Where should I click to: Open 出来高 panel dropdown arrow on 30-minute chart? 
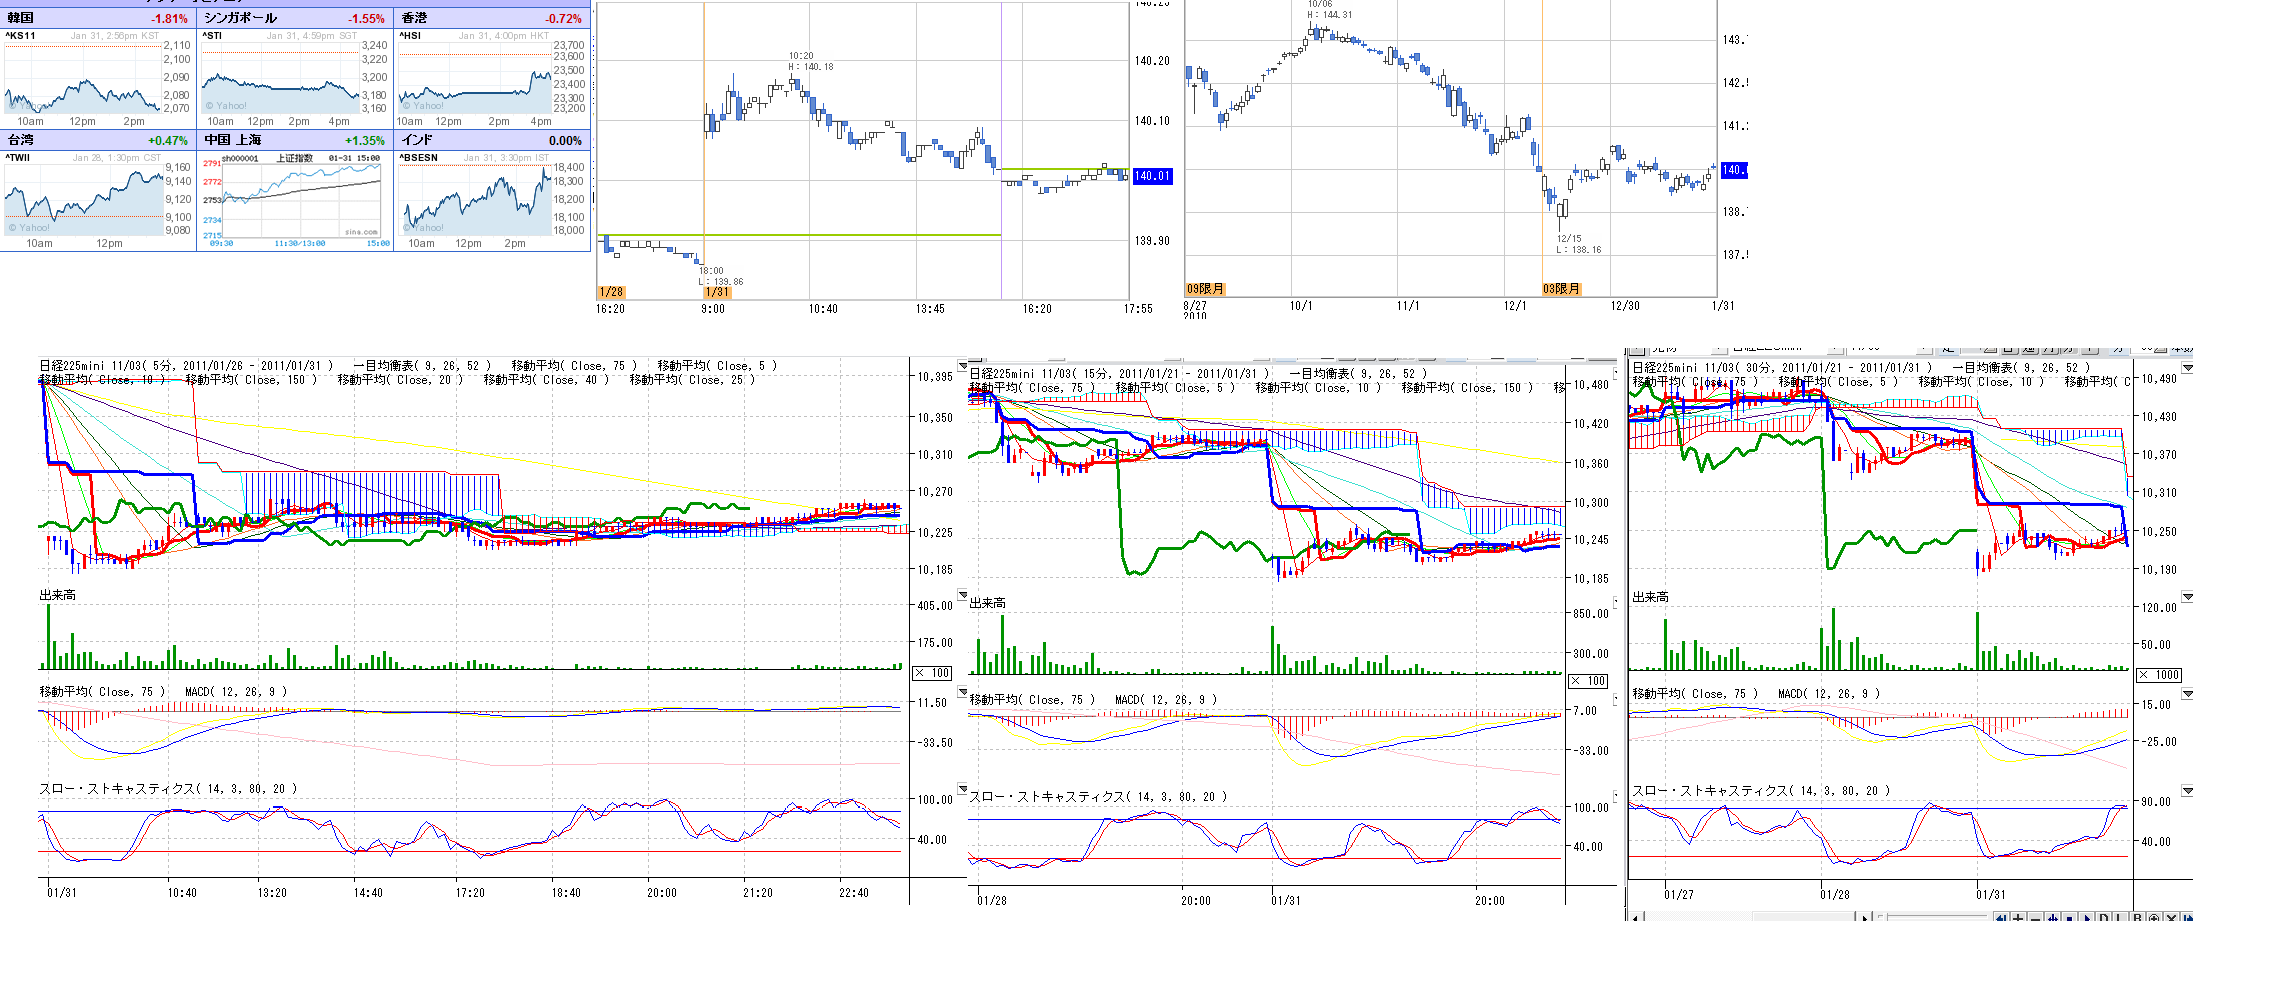tap(2187, 597)
